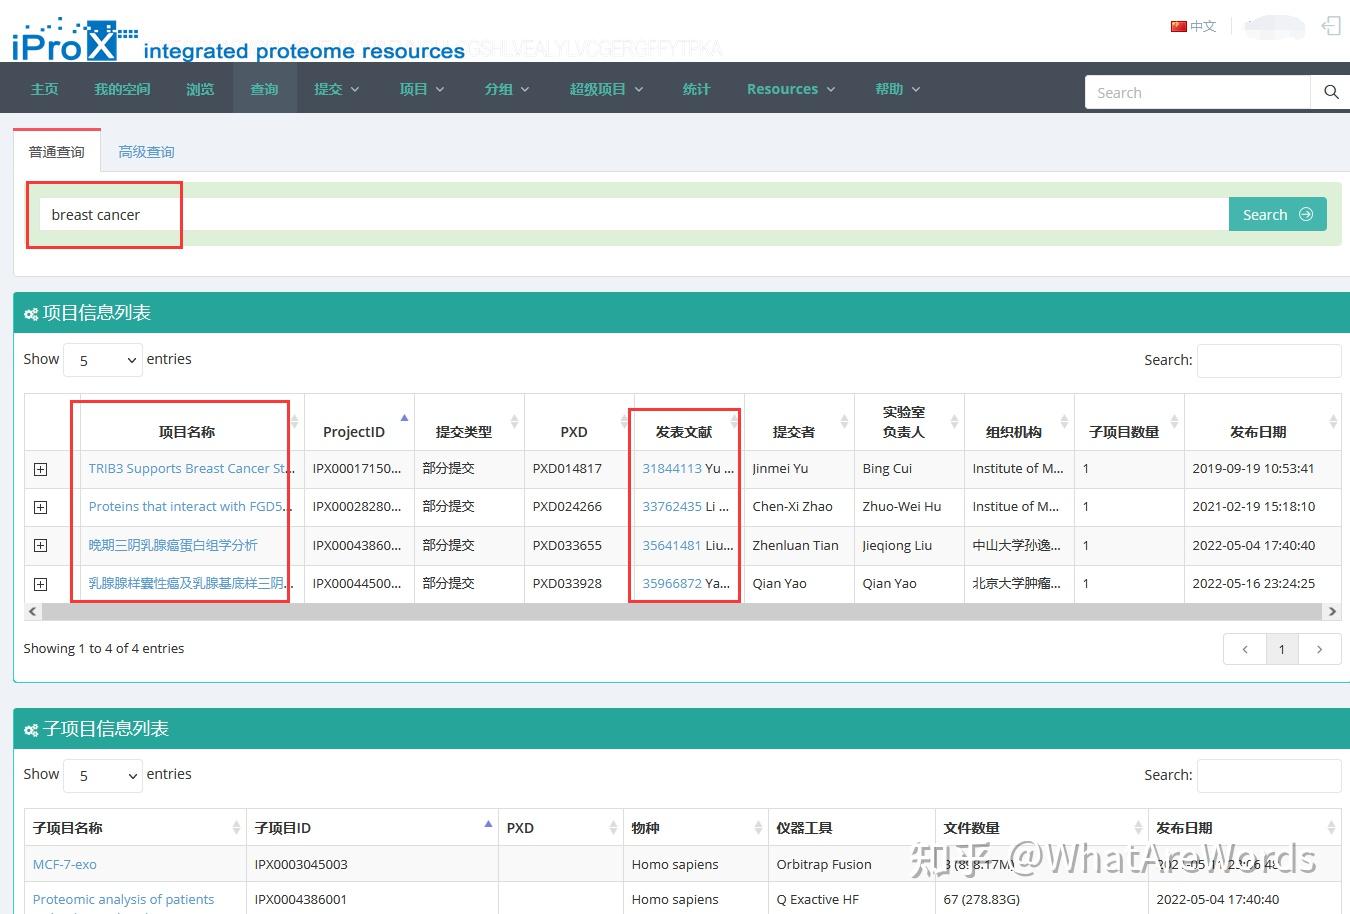Image resolution: width=1350 pixels, height=914 pixels.
Task: Select the 查询 menu item
Action: 264,89
